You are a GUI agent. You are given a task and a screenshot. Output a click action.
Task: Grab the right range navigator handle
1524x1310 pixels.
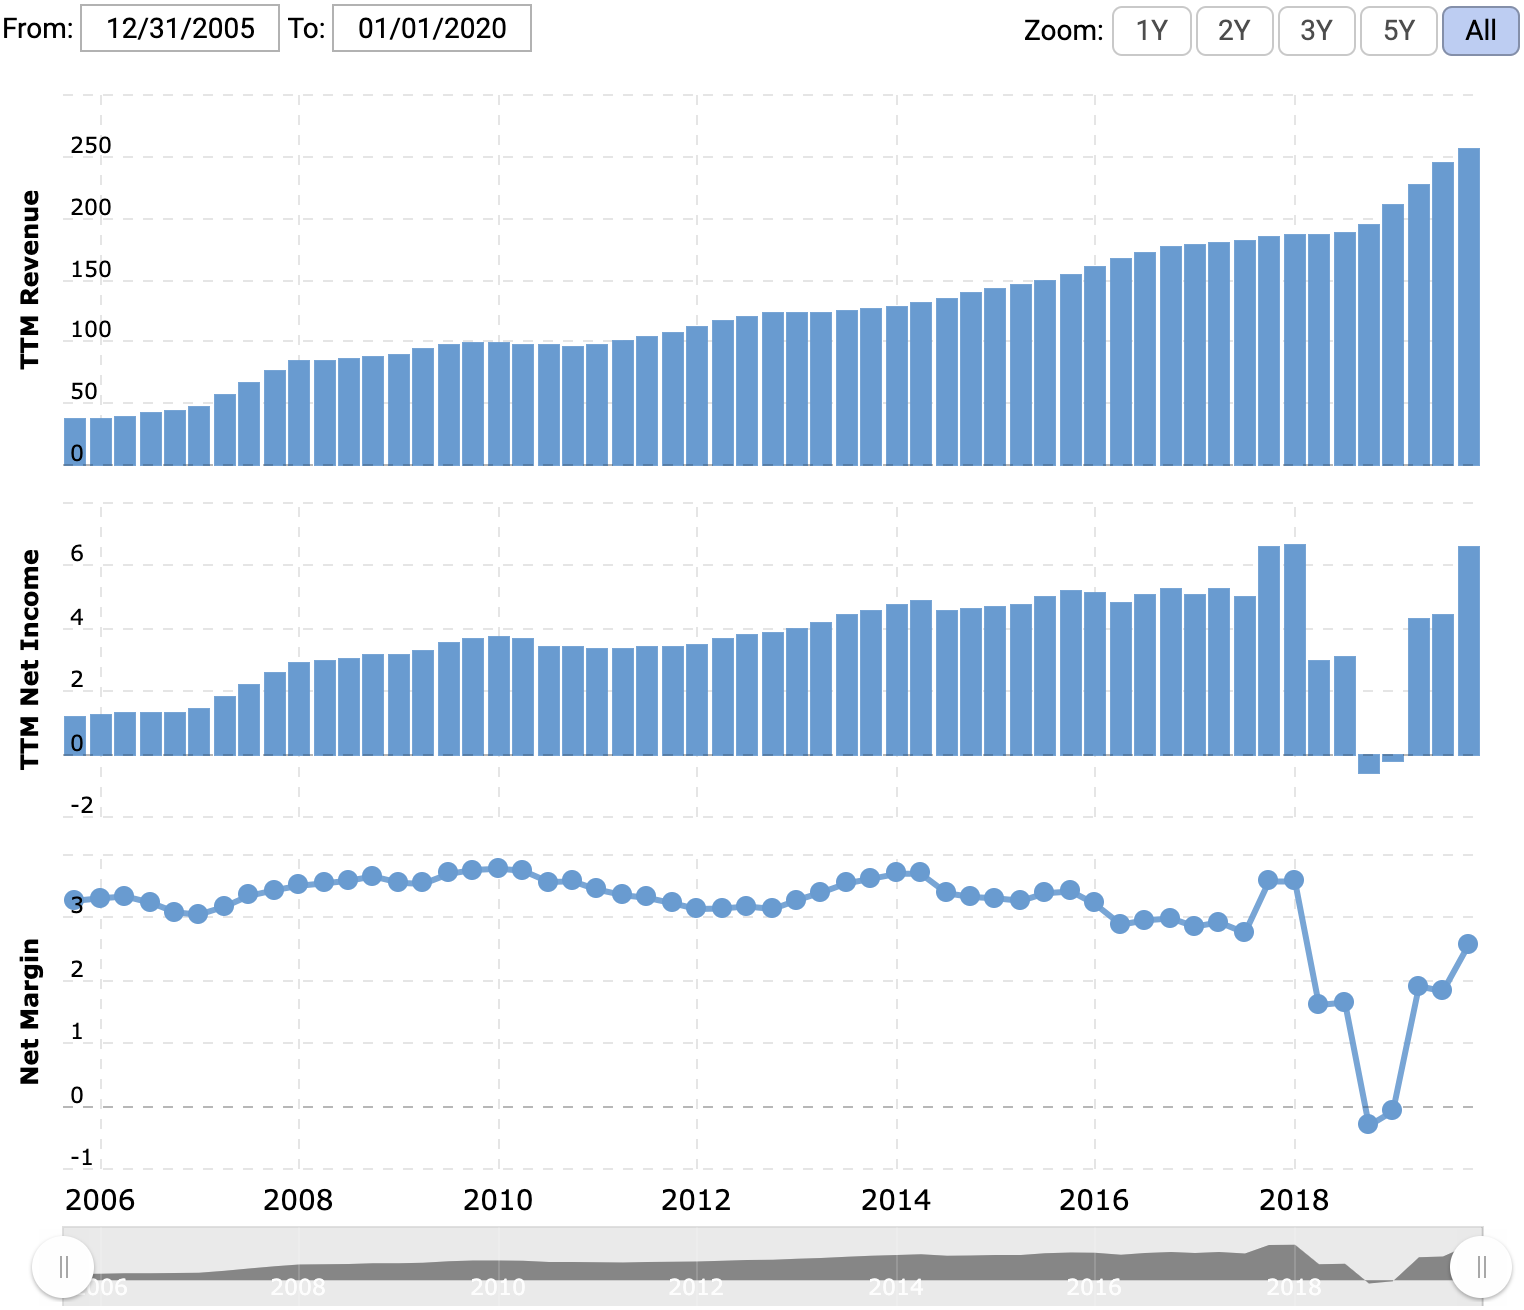1481,1268
